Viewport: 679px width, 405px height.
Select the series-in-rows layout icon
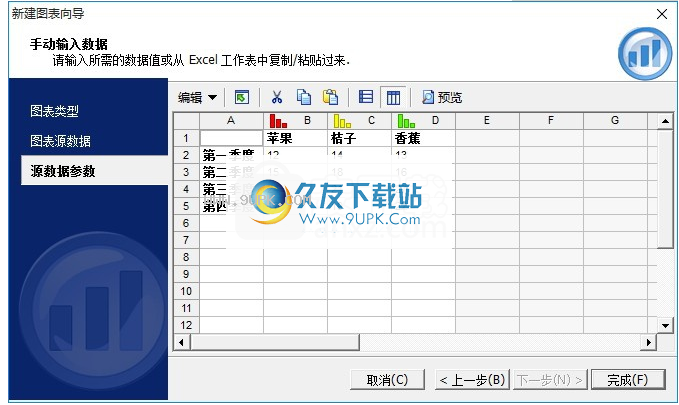pos(366,97)
